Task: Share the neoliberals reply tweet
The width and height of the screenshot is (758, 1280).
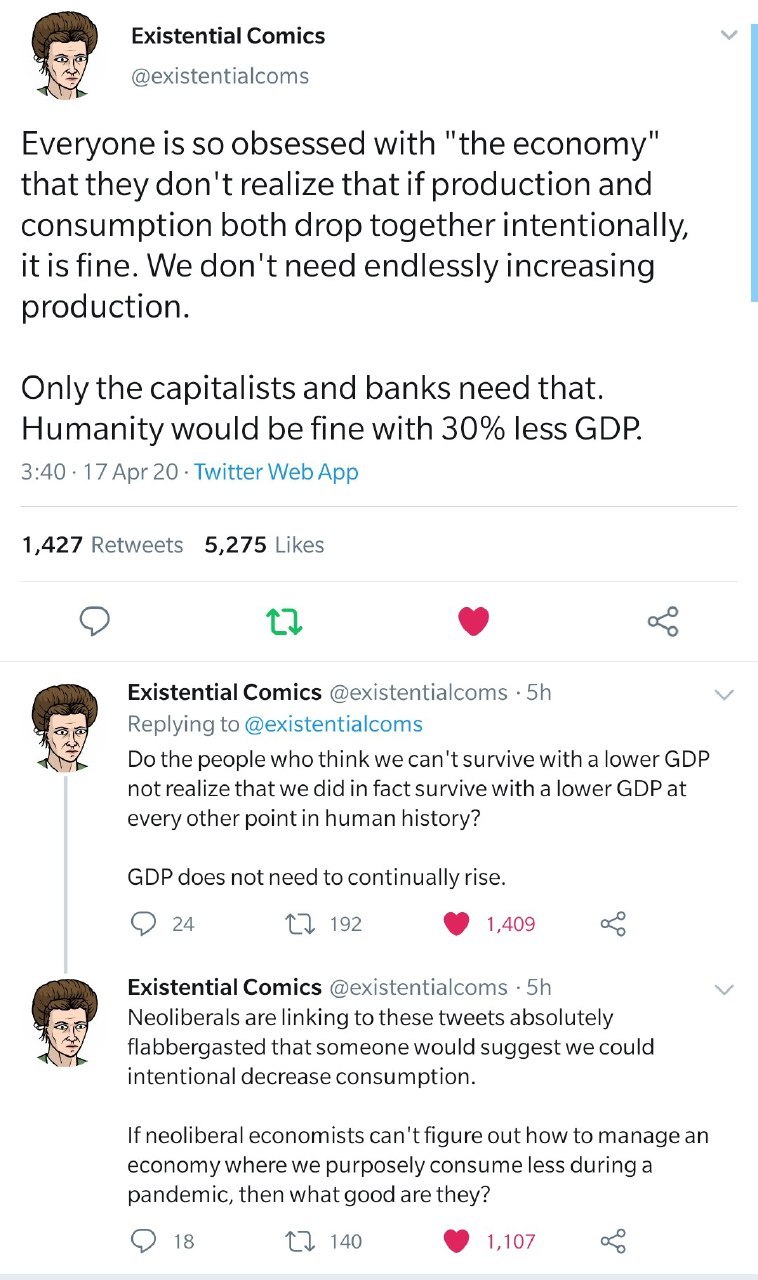Action: click(614, 1241)
